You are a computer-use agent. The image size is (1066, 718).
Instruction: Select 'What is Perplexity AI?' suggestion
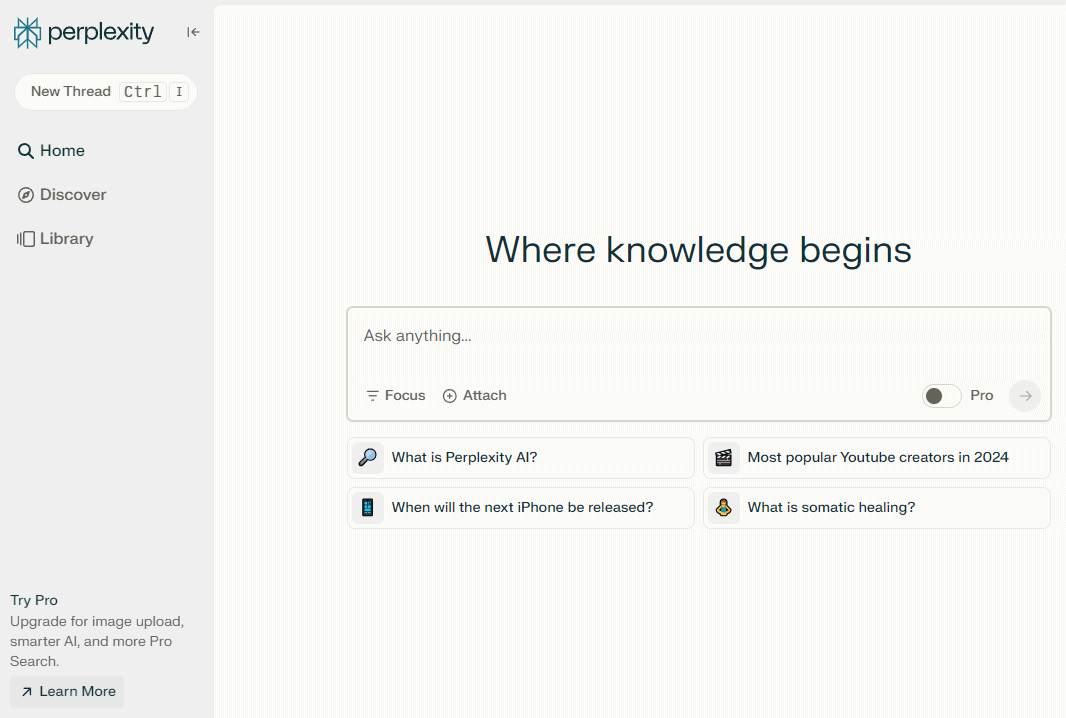pos(521,458)
